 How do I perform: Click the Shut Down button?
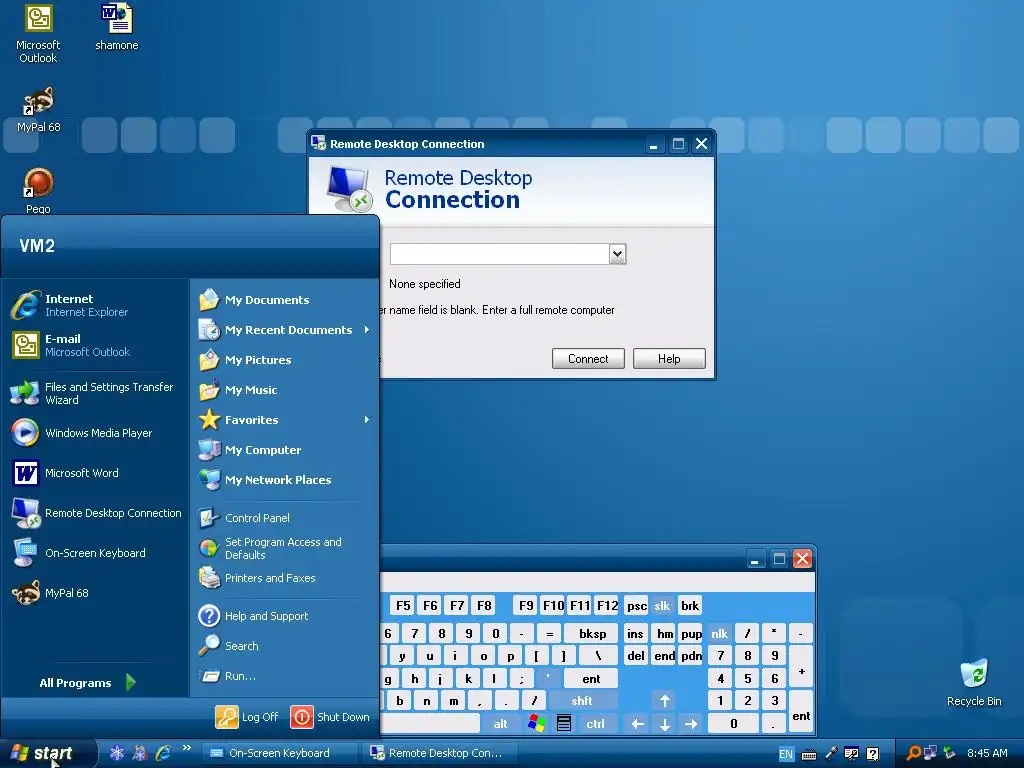(x=330, y=717)
